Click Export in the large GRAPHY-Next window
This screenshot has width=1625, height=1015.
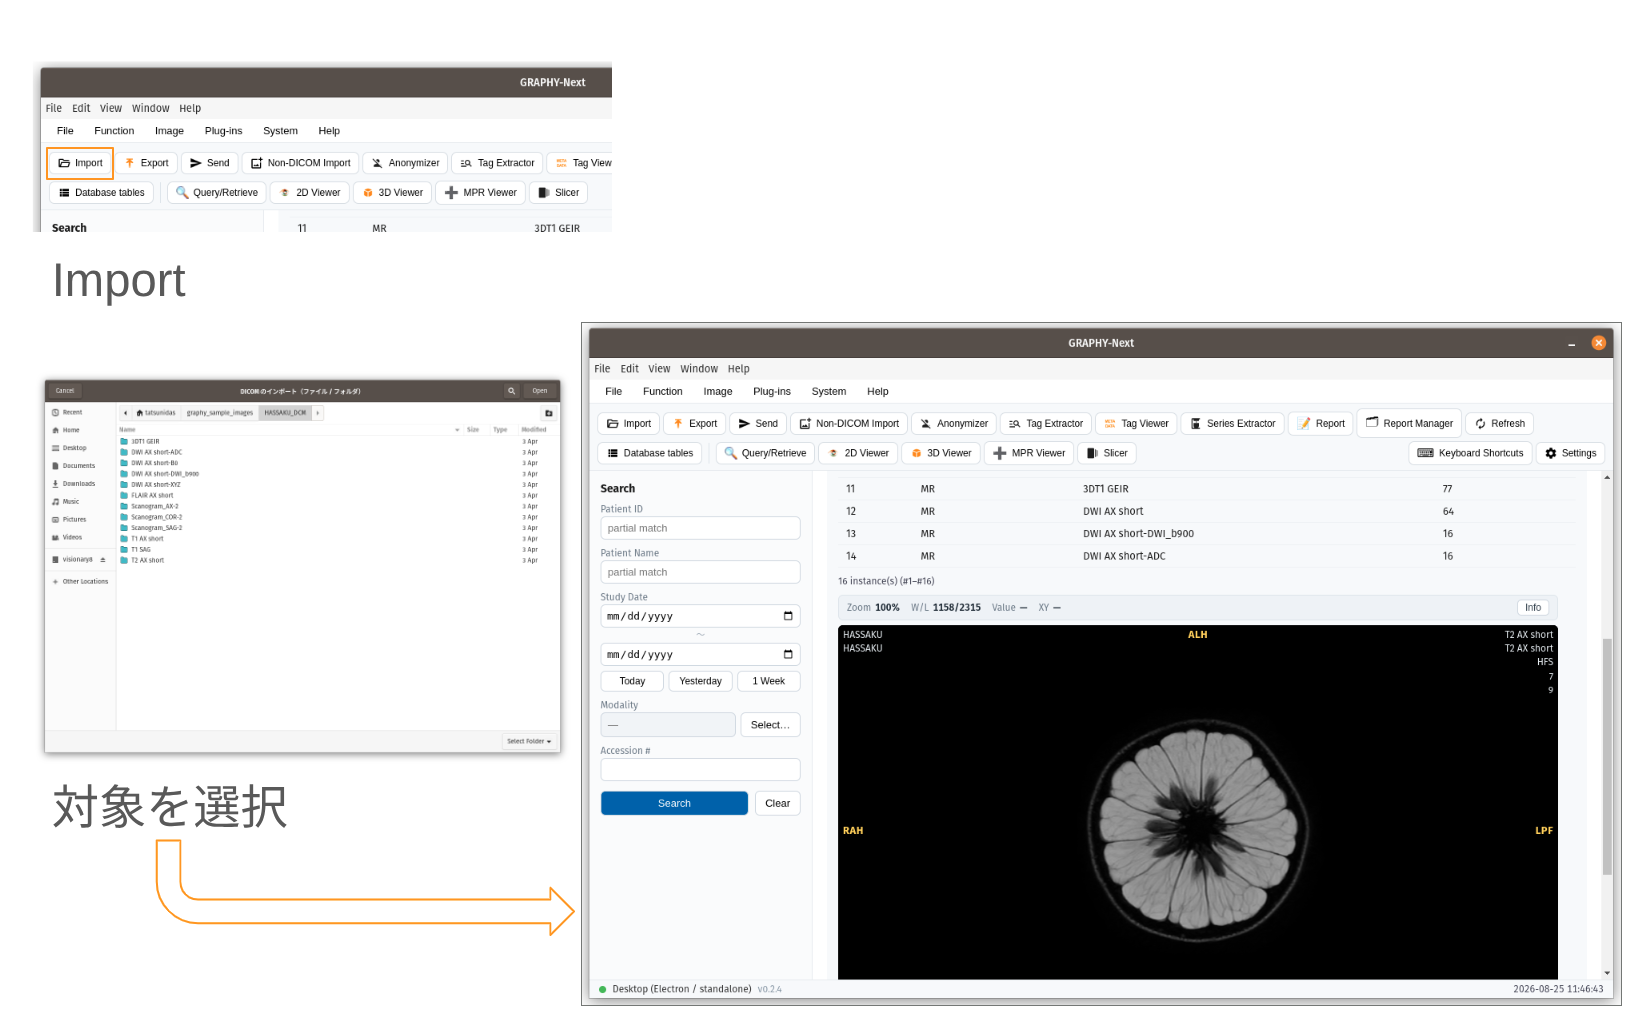(x=695, y=423)
